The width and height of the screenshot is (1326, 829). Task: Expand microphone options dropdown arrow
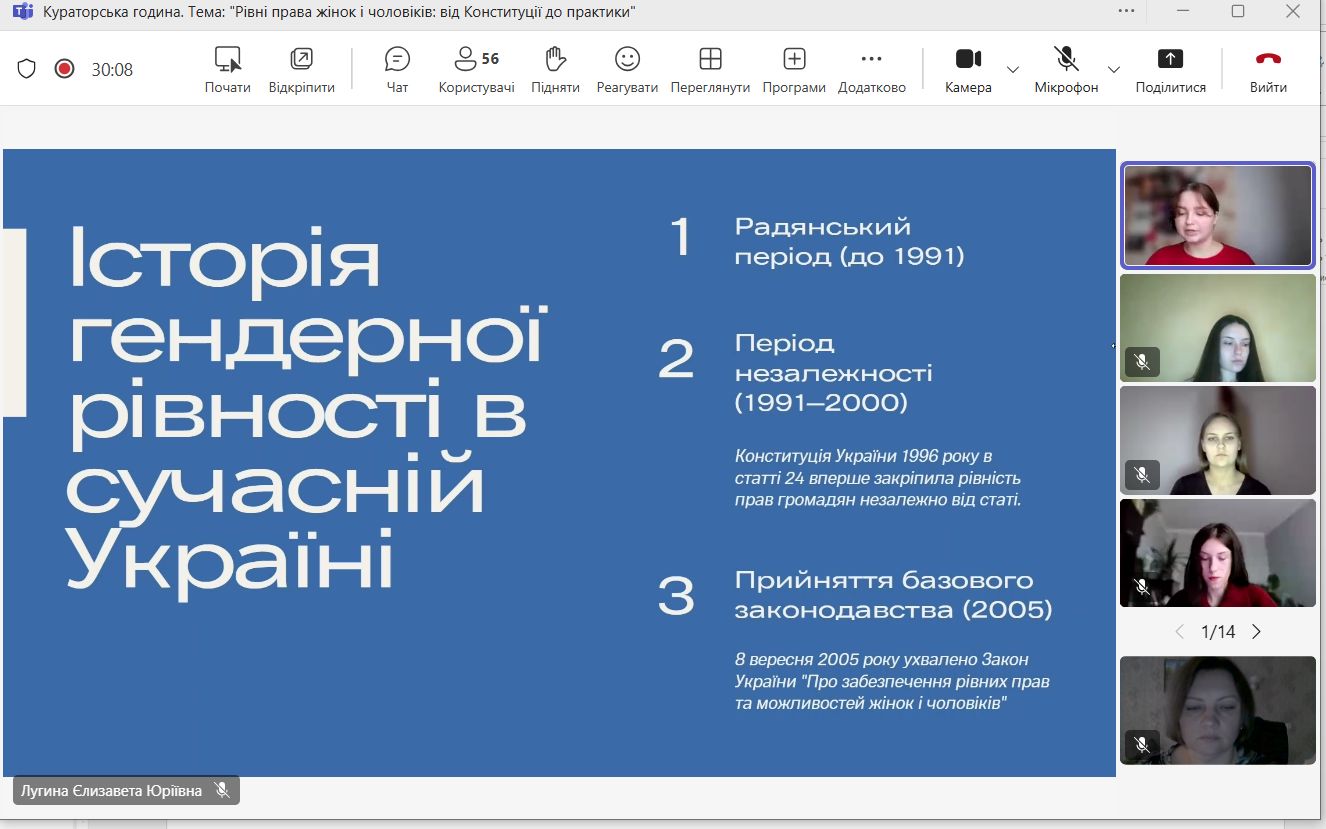point(1114,70)
